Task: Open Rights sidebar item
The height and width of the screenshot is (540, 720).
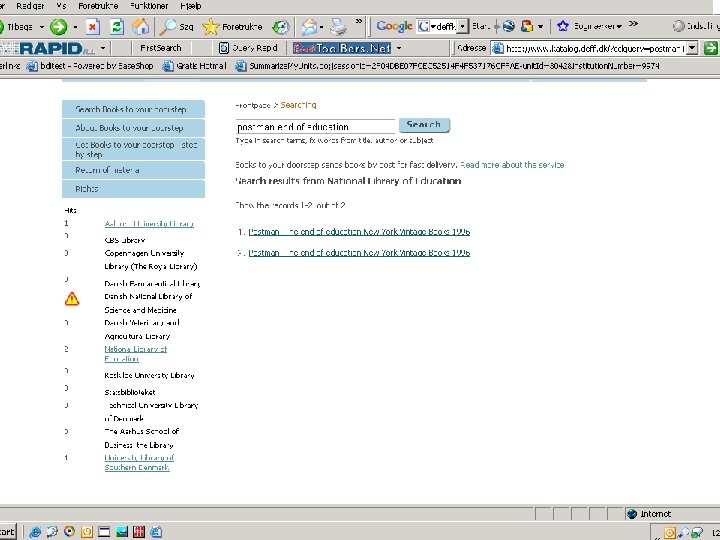Action: click(133, 189)
